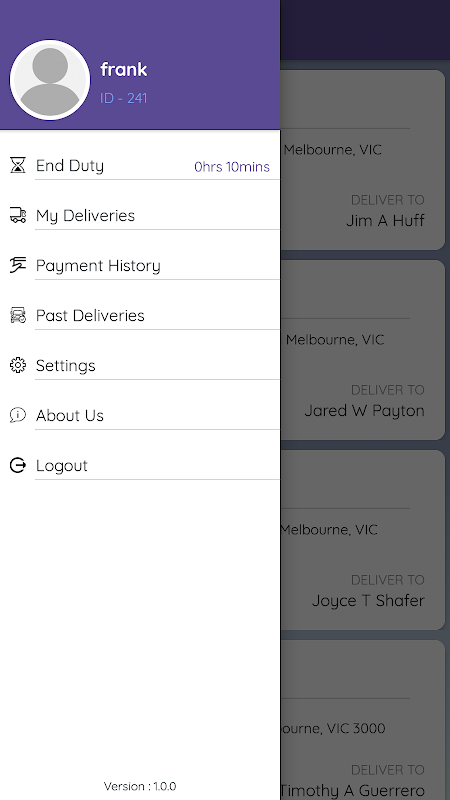Screen dimensions: 450x800
Task: Tap the End Duty label
Action: (70, 165)
